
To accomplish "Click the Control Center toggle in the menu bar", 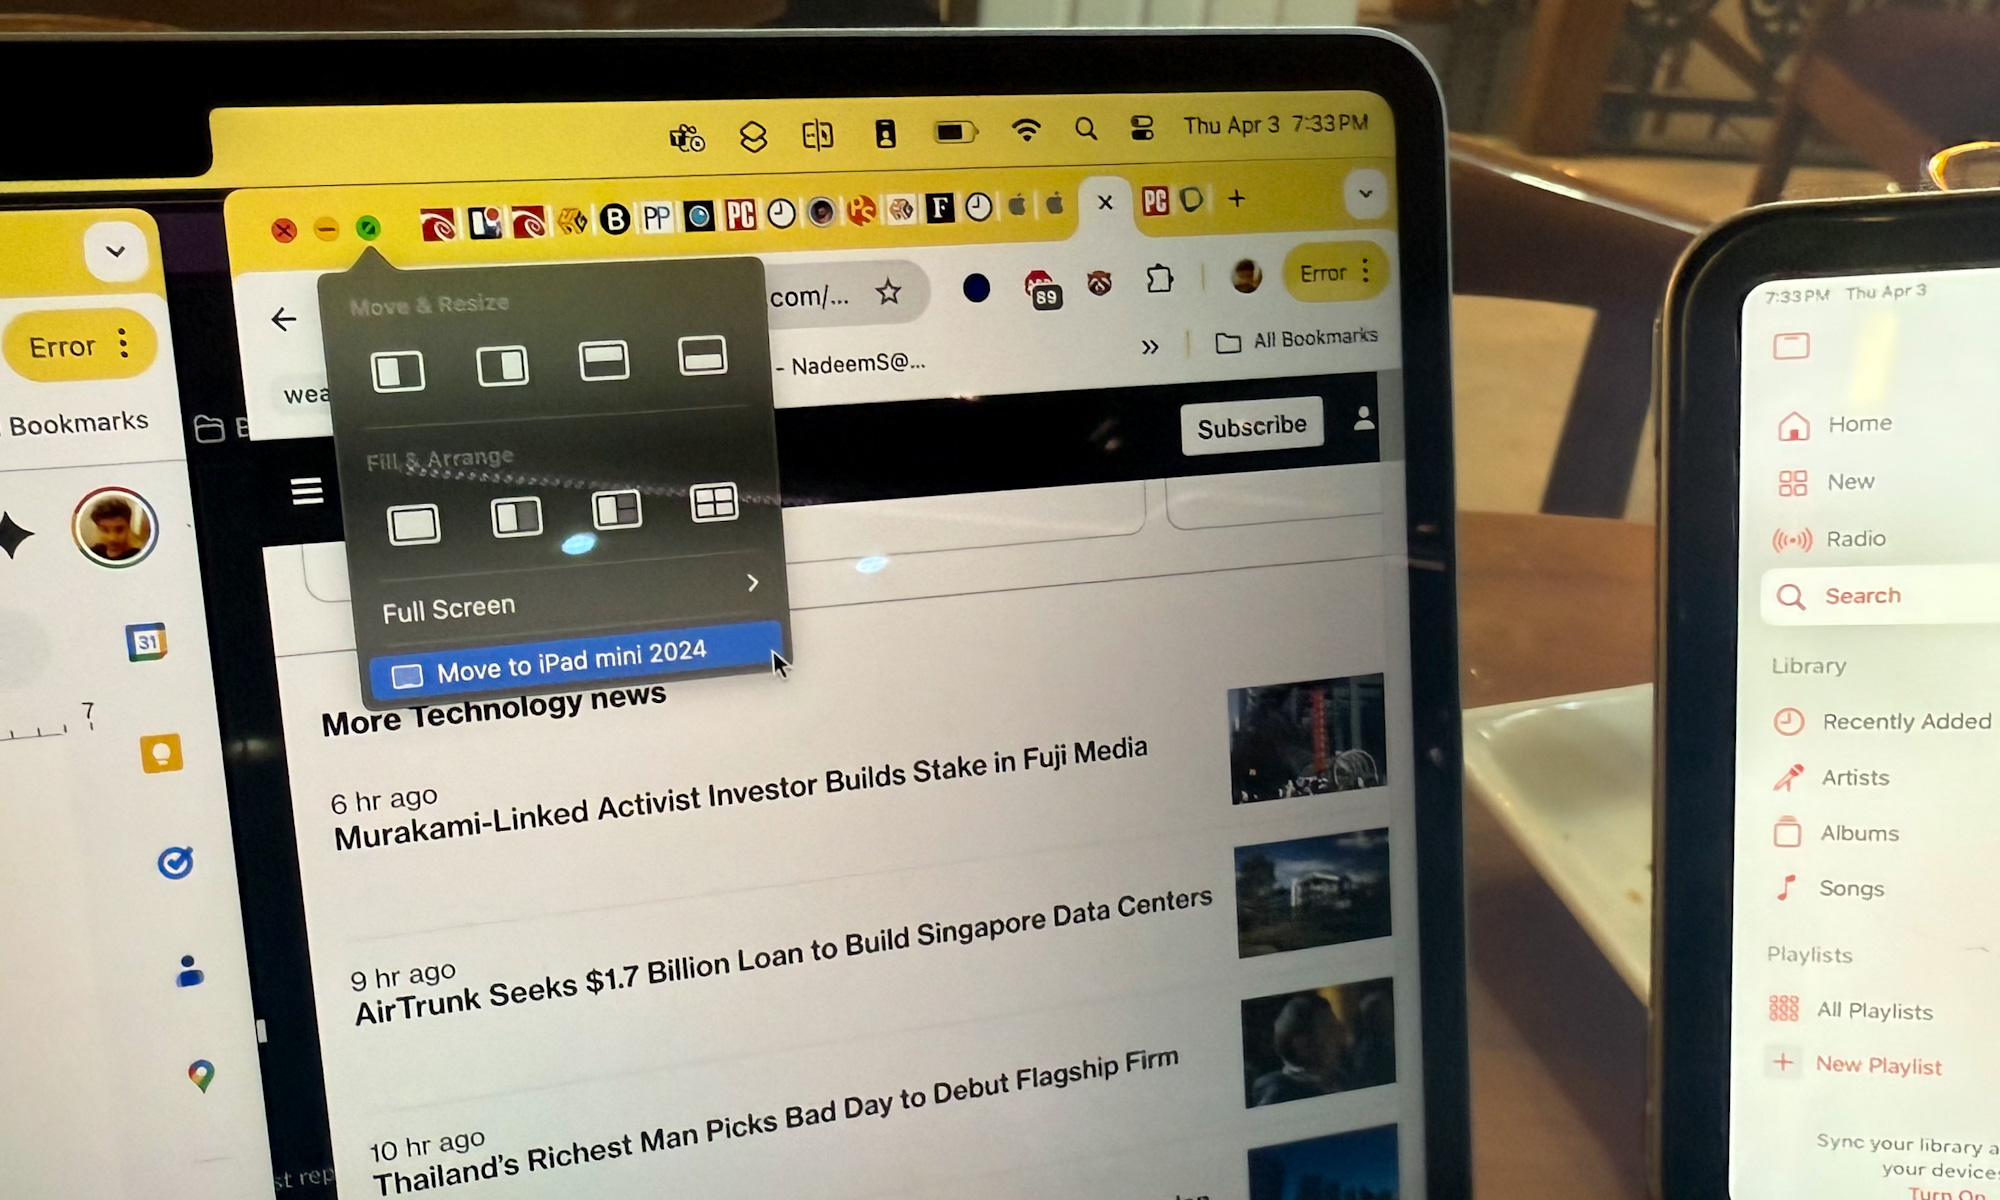I will [1141, 127].
